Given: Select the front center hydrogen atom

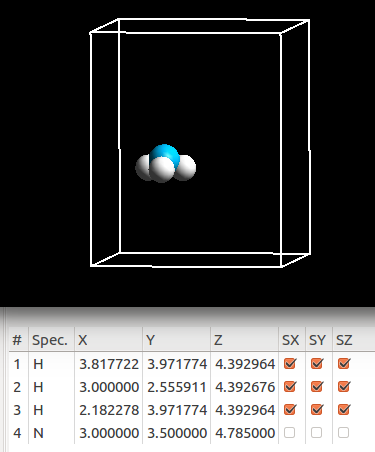Looking at the screenshot, I should (x=162, y=170).
